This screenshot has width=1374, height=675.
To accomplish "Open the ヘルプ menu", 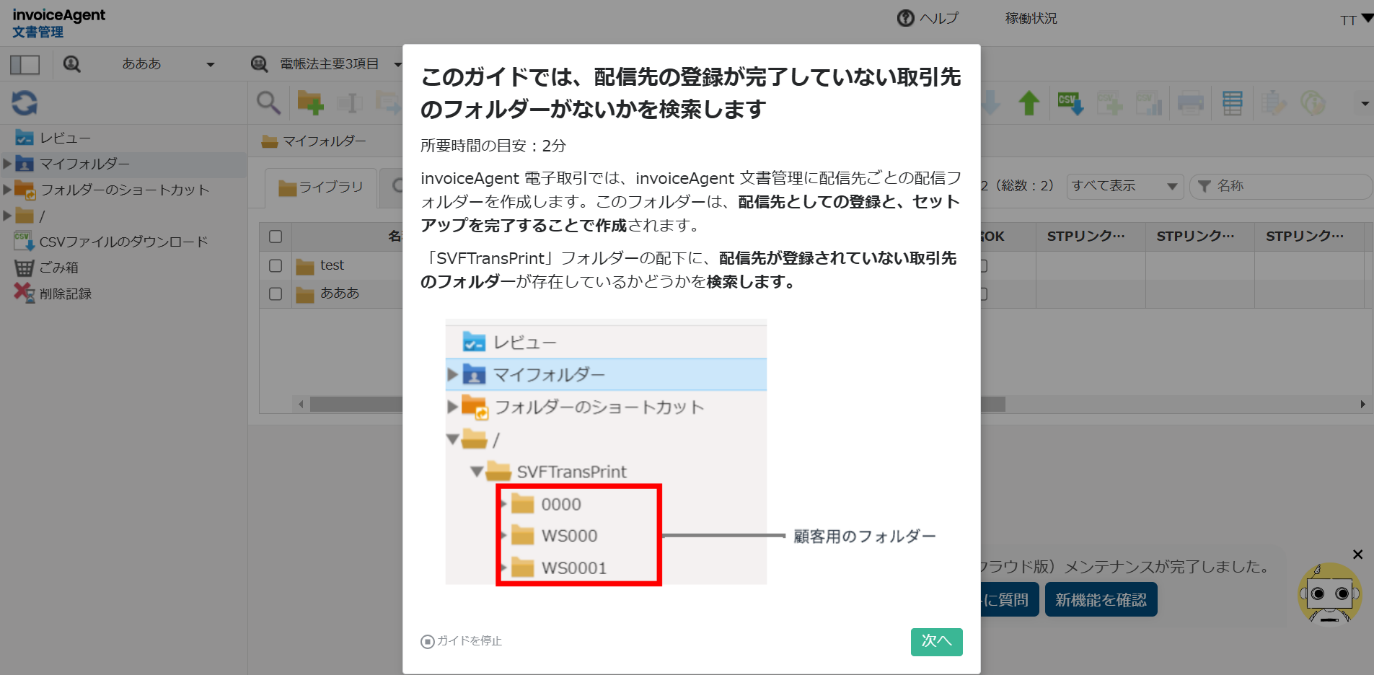I will click(x=927, y=18).
